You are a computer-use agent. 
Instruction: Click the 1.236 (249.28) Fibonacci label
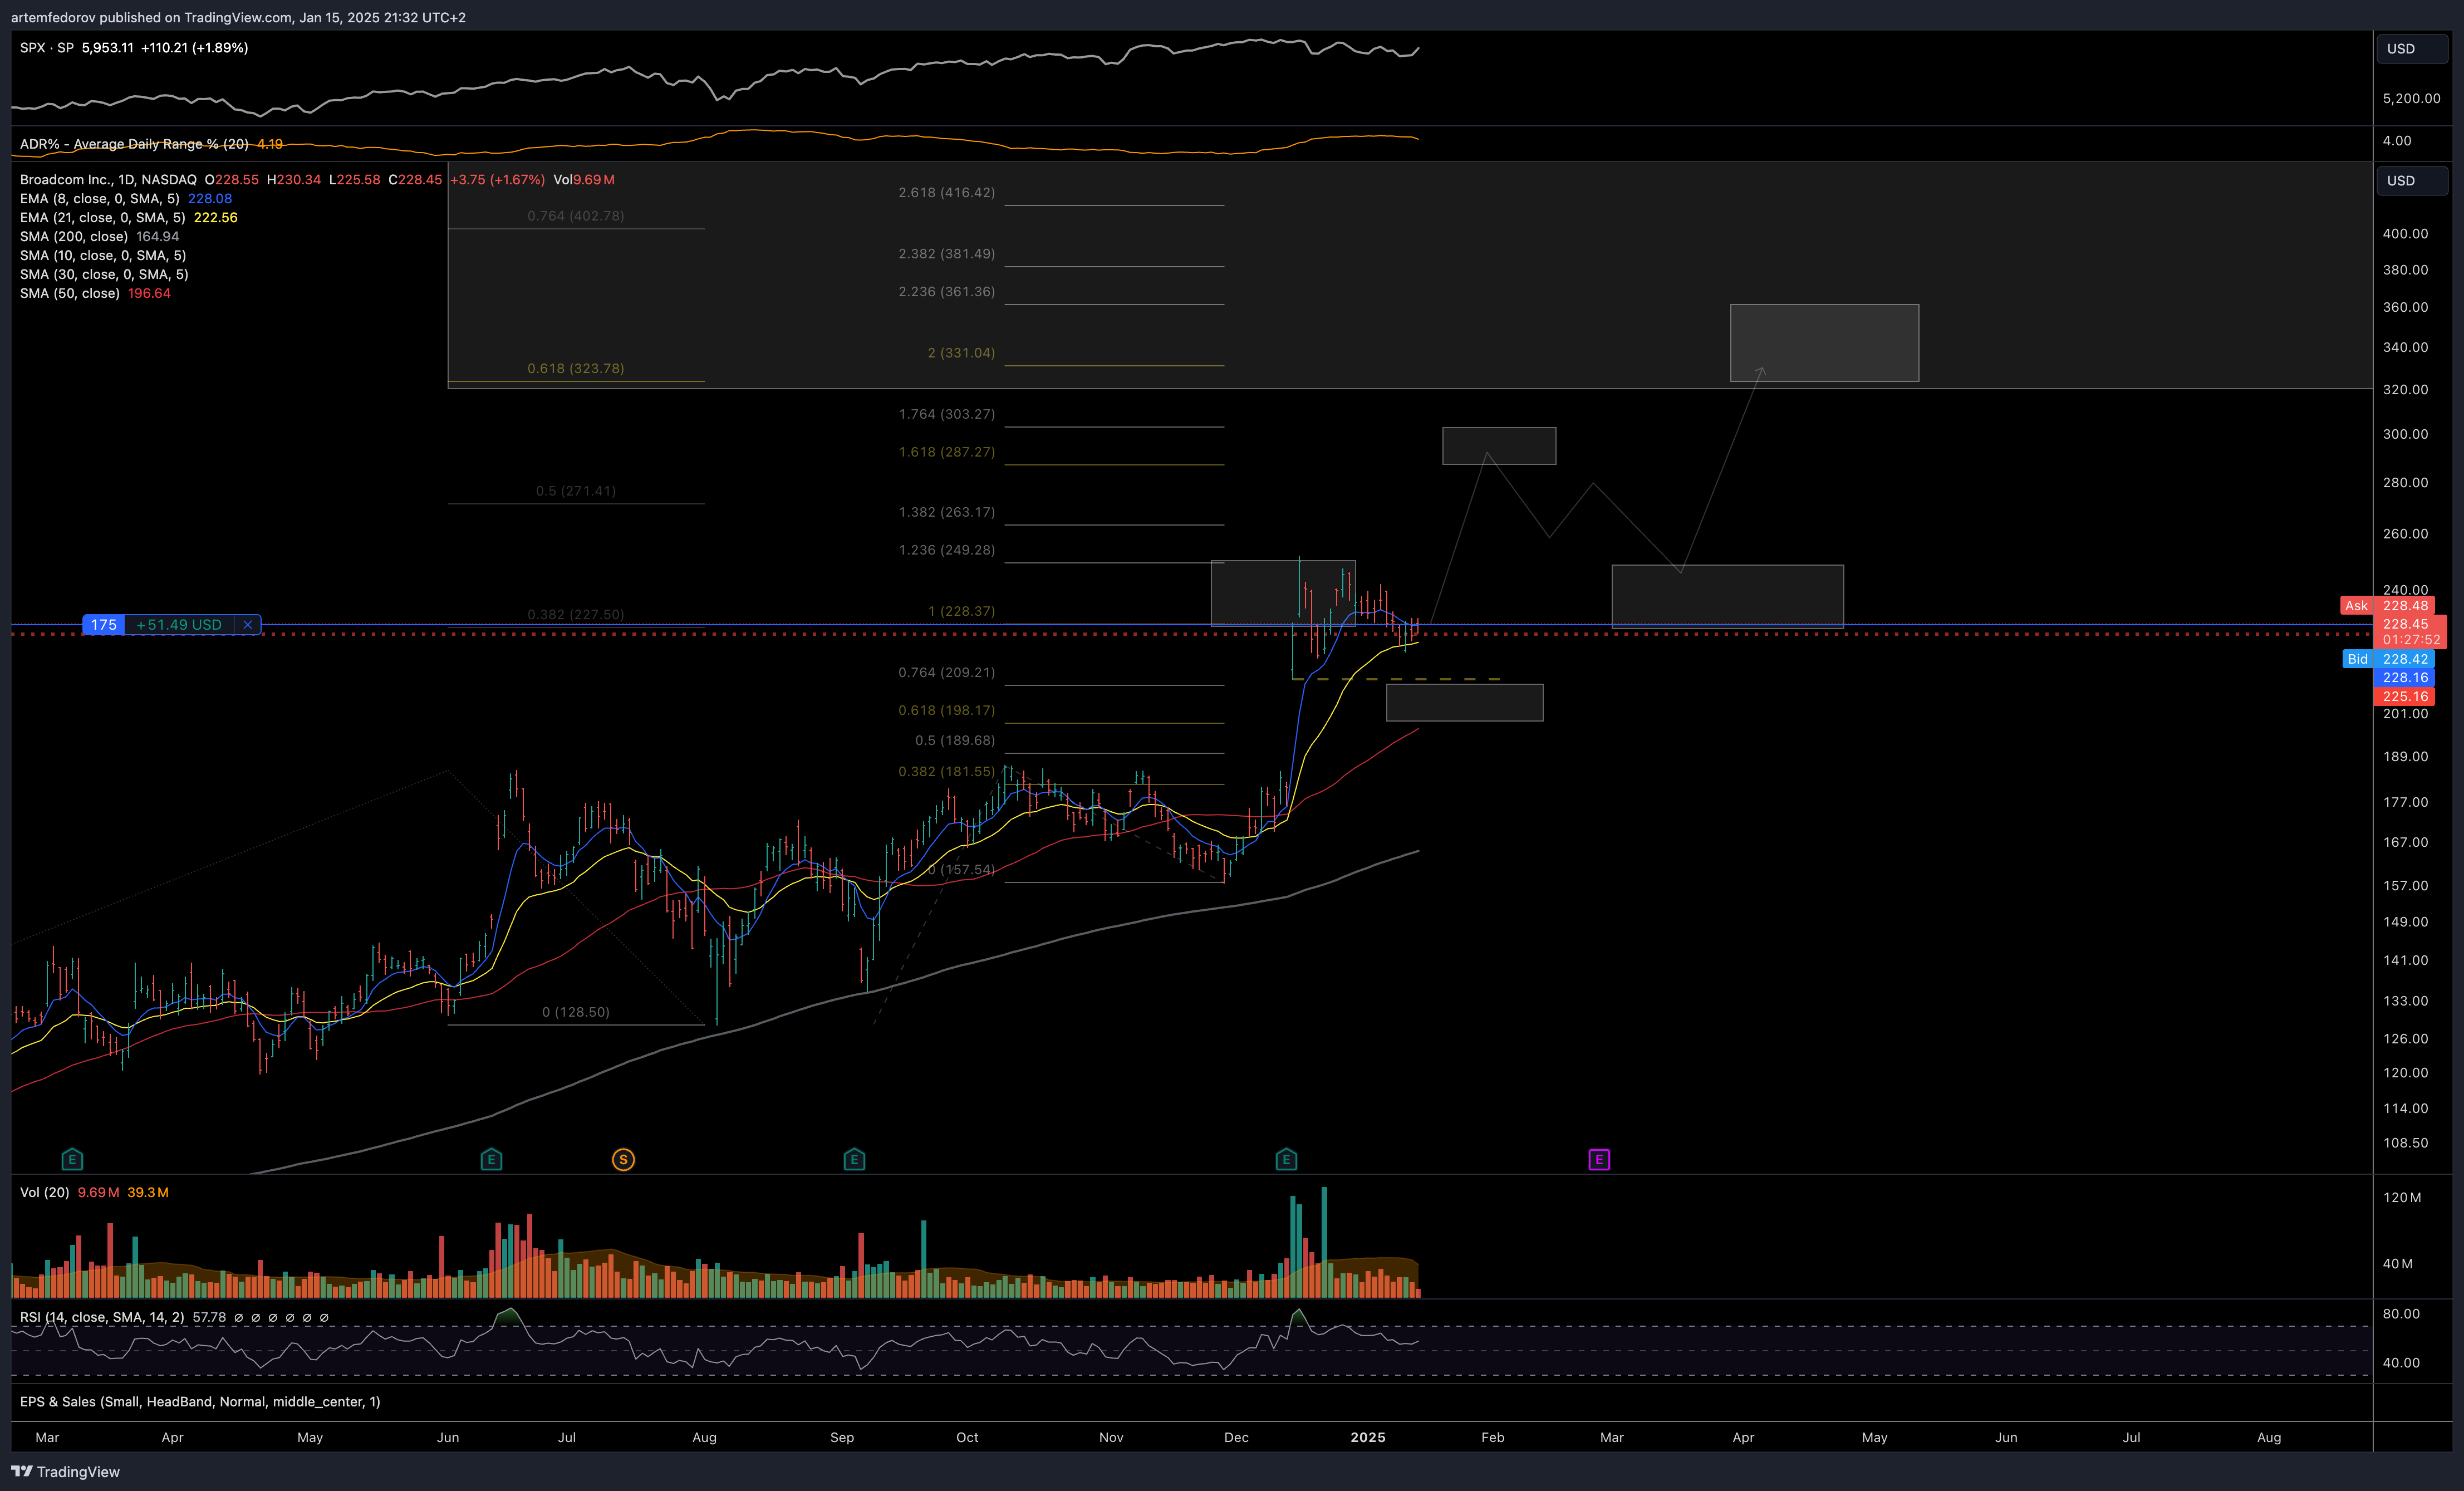[946, 549]
